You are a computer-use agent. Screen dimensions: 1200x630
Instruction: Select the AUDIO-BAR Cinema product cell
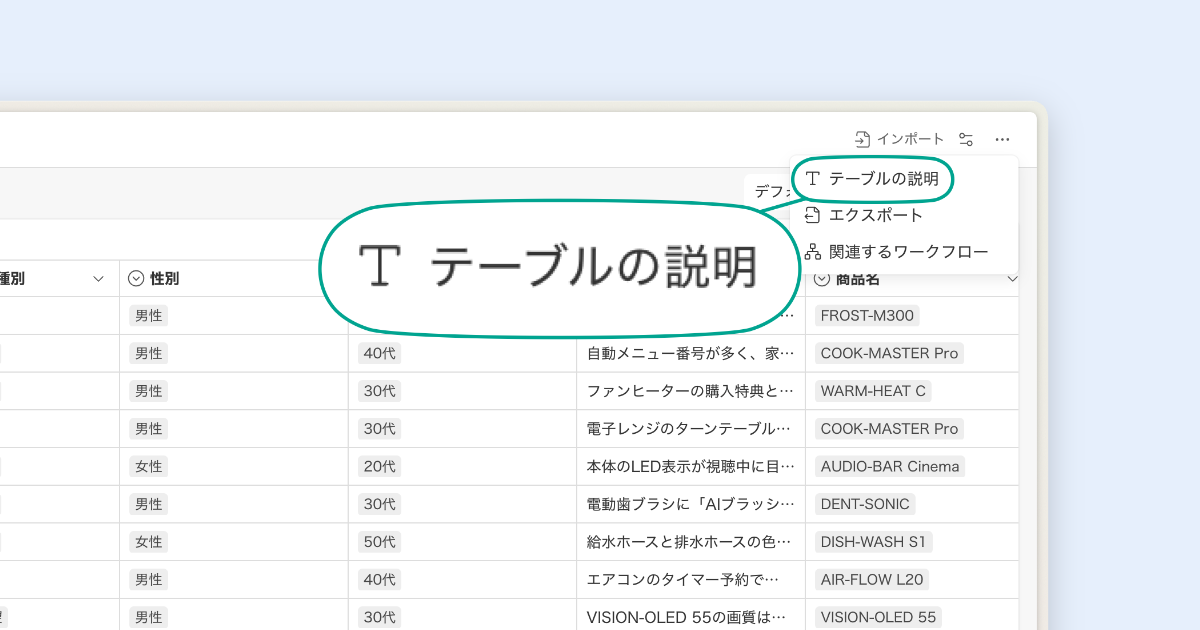889,466
